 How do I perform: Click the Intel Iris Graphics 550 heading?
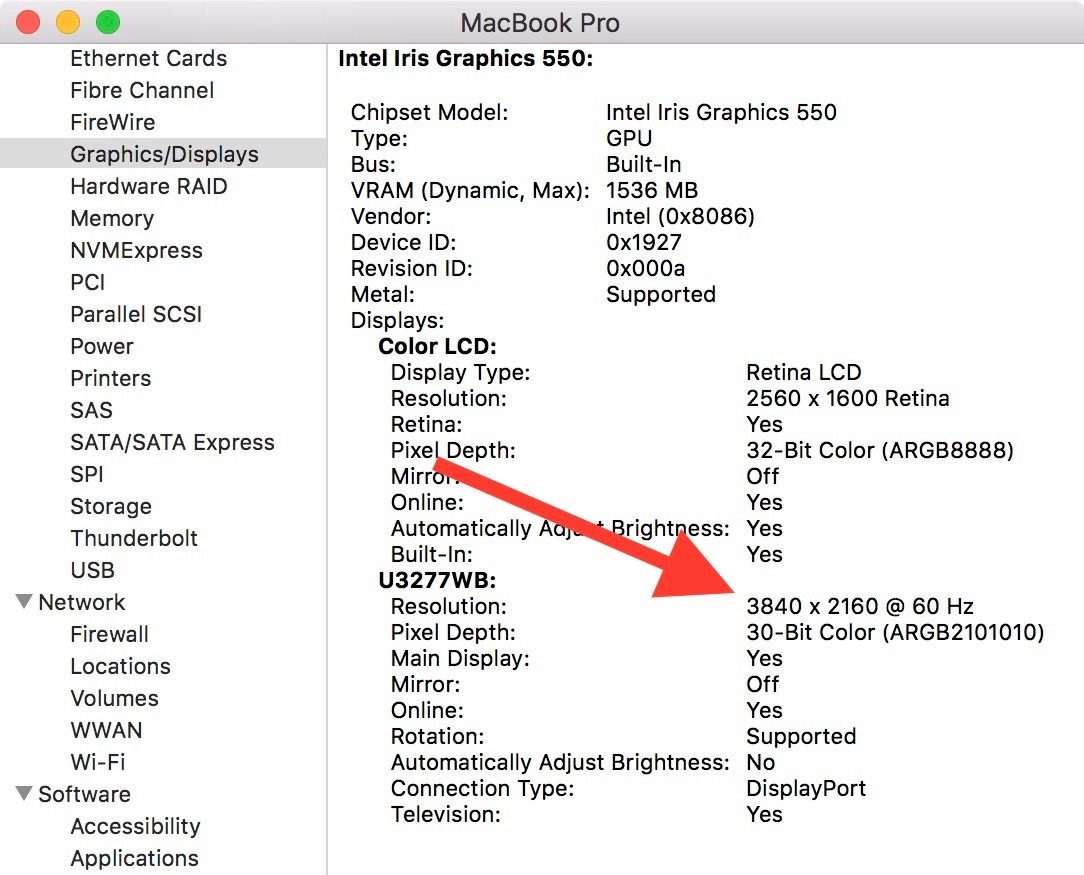[x=465, y=59]
